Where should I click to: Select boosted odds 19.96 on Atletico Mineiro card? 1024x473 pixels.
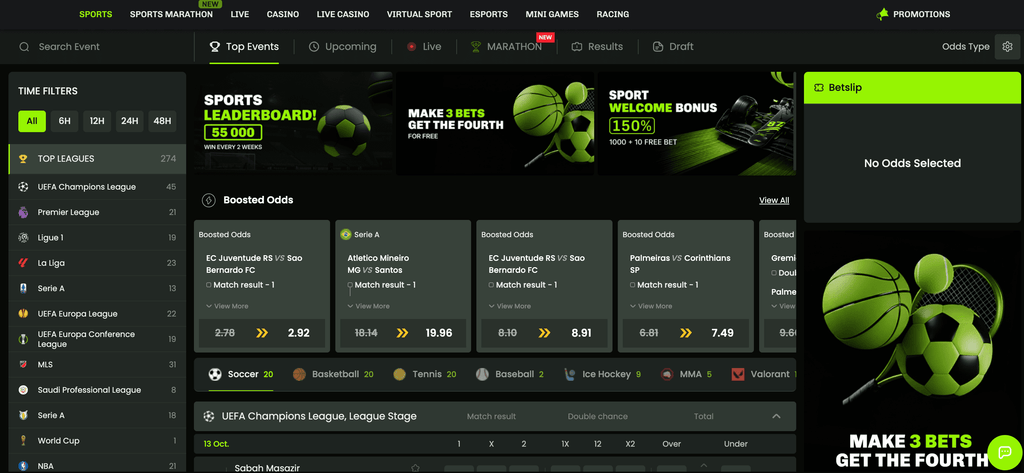pos(439,333)
